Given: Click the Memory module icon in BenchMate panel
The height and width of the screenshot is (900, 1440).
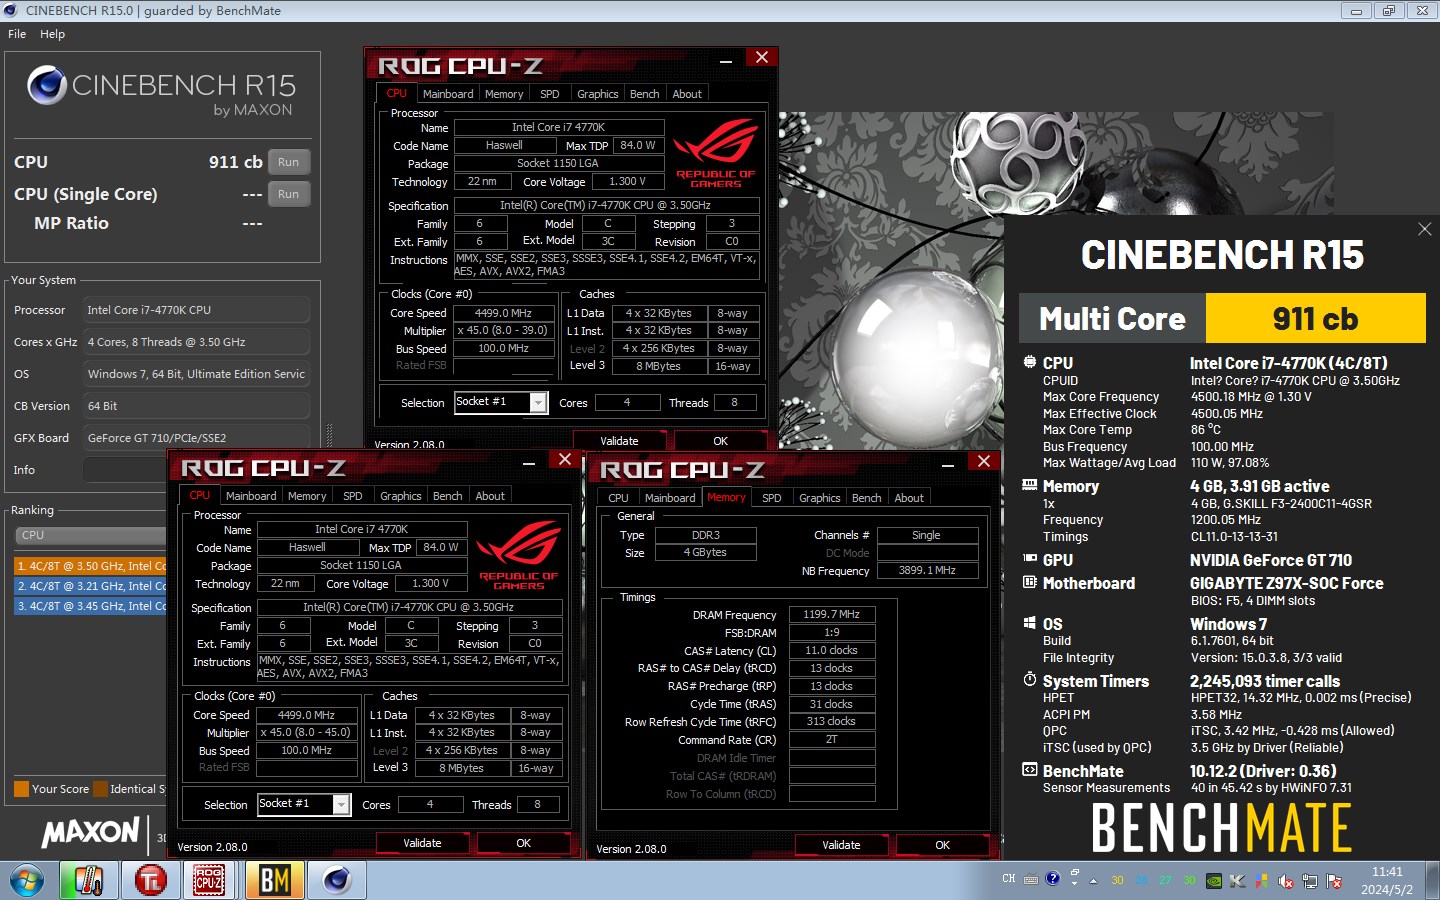Looking at the screenshot, I should coord(1029,485).
